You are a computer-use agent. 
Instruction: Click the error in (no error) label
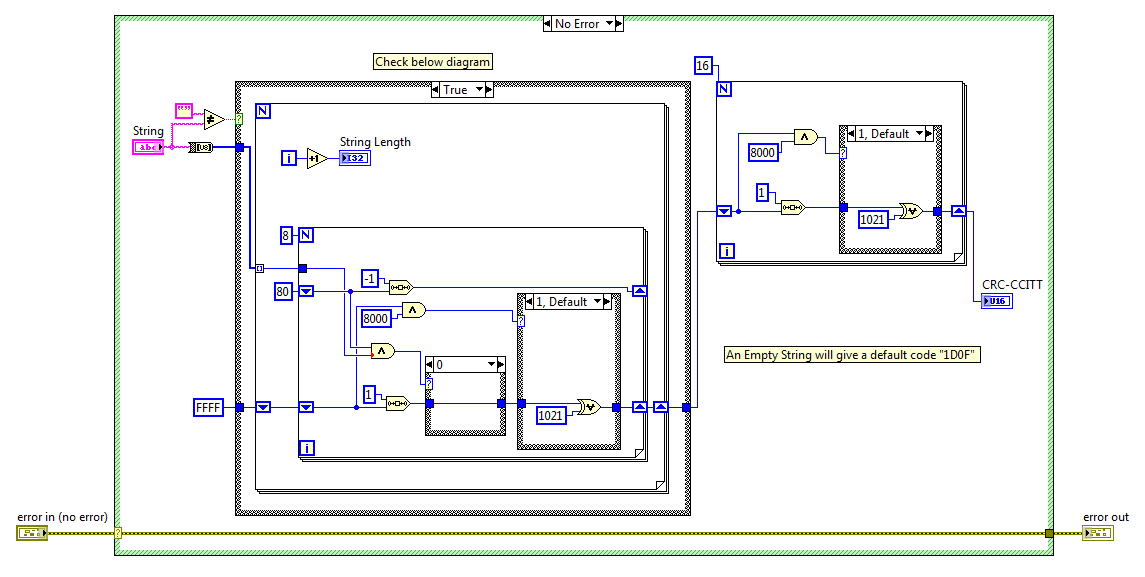click(x=63, y=517)
